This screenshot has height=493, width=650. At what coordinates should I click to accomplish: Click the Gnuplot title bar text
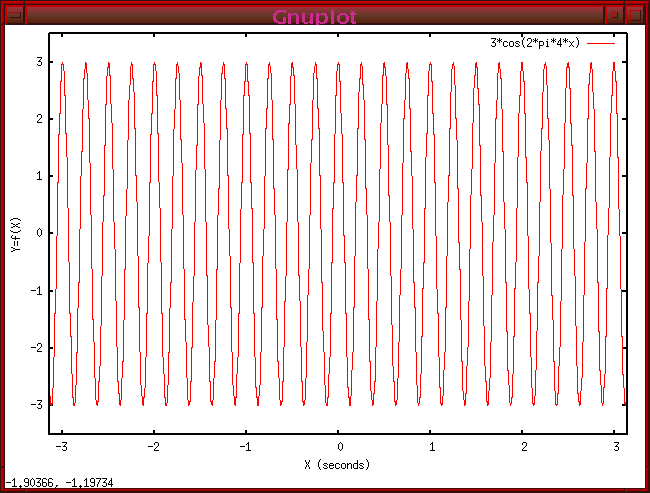pos(314,16)
